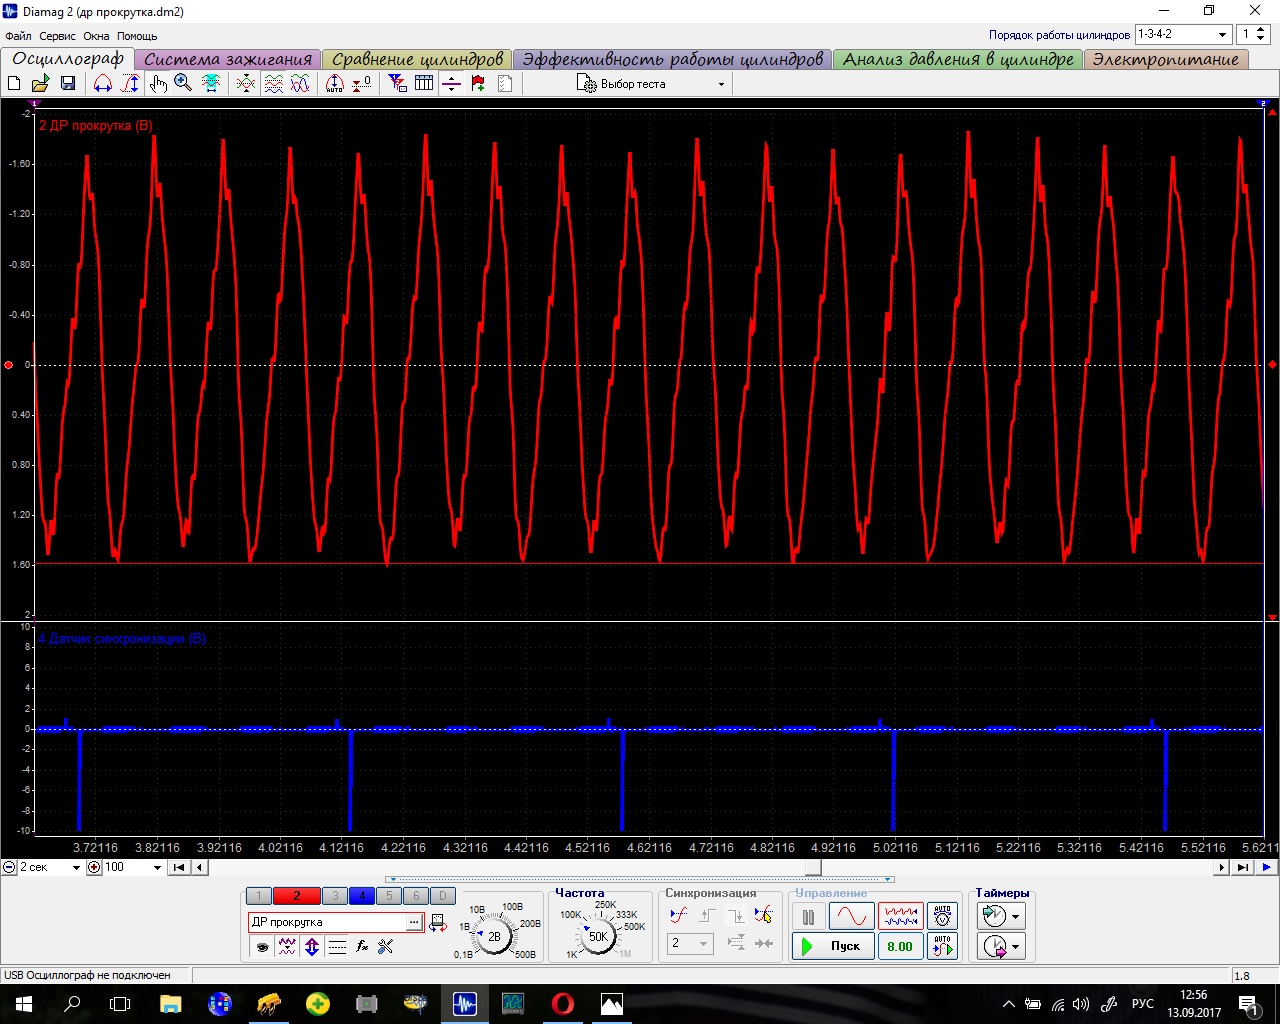Switch to Эффективность работы цилиндров tab
Screen dimensions: 1280x1024
coord(672,59)
